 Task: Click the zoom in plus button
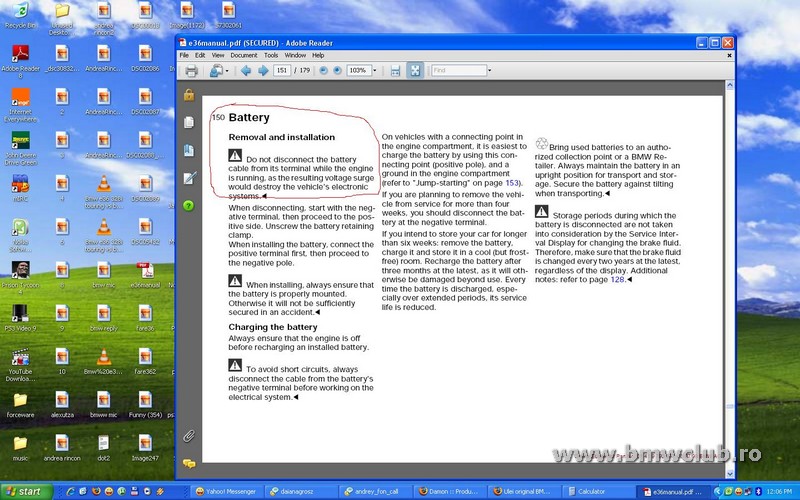[x=337, y=70]
